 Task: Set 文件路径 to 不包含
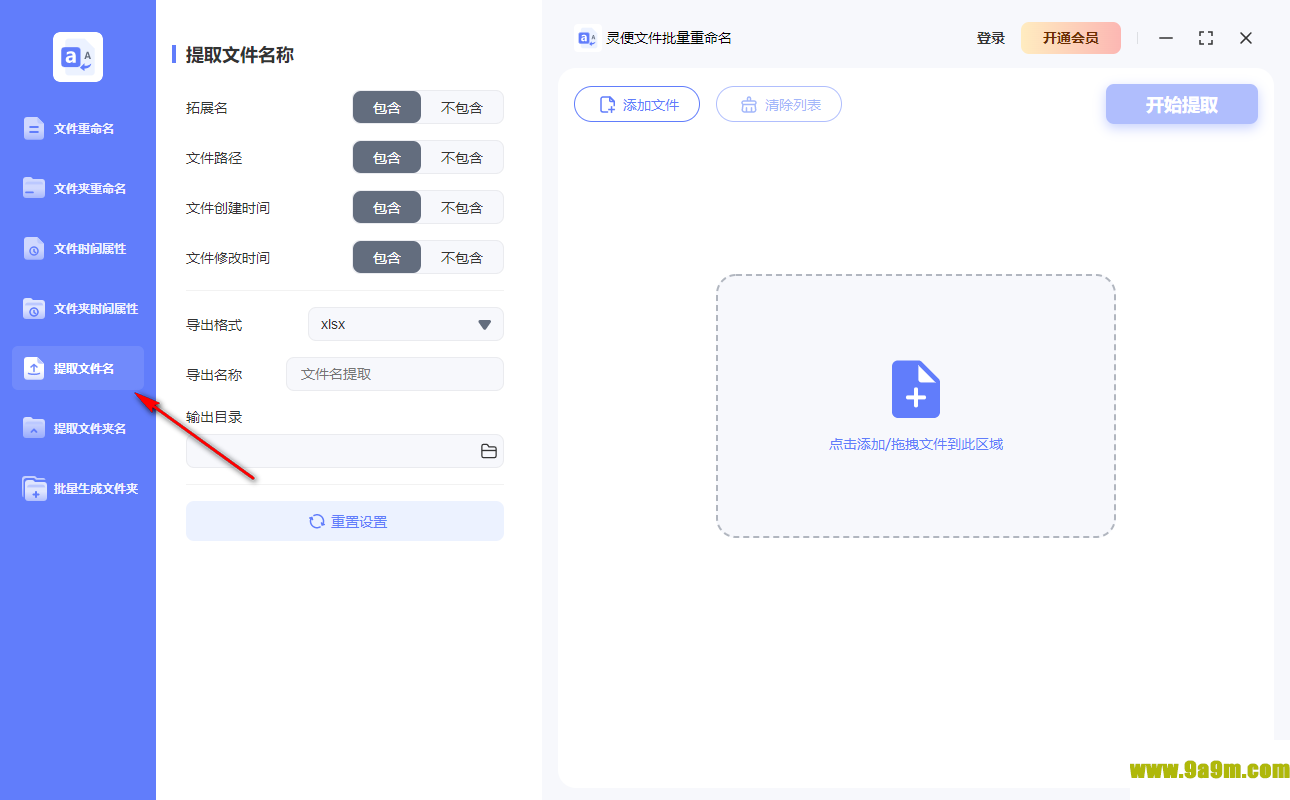462,157
